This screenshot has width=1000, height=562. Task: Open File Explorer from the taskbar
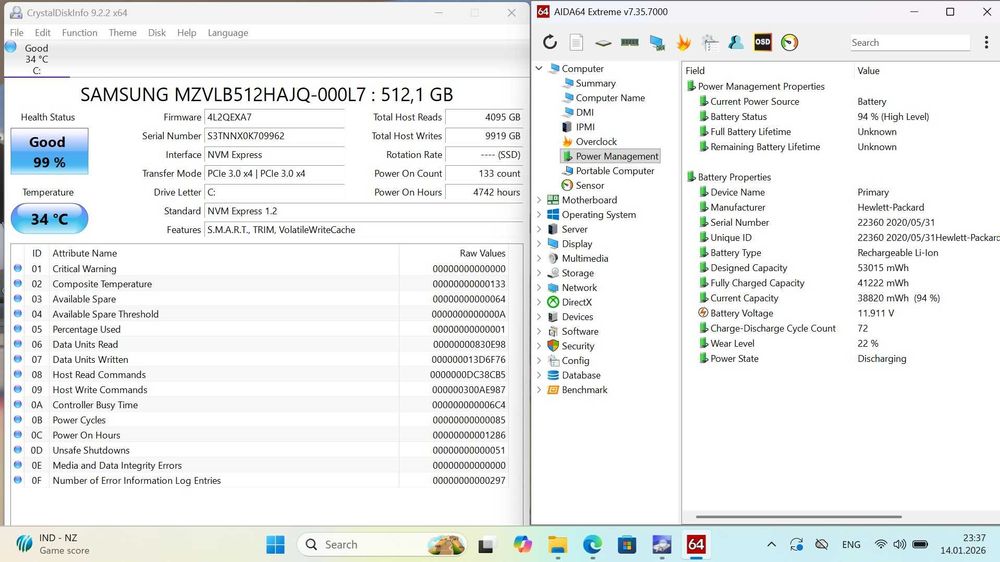pyautogui.click(x=558, y=545)
